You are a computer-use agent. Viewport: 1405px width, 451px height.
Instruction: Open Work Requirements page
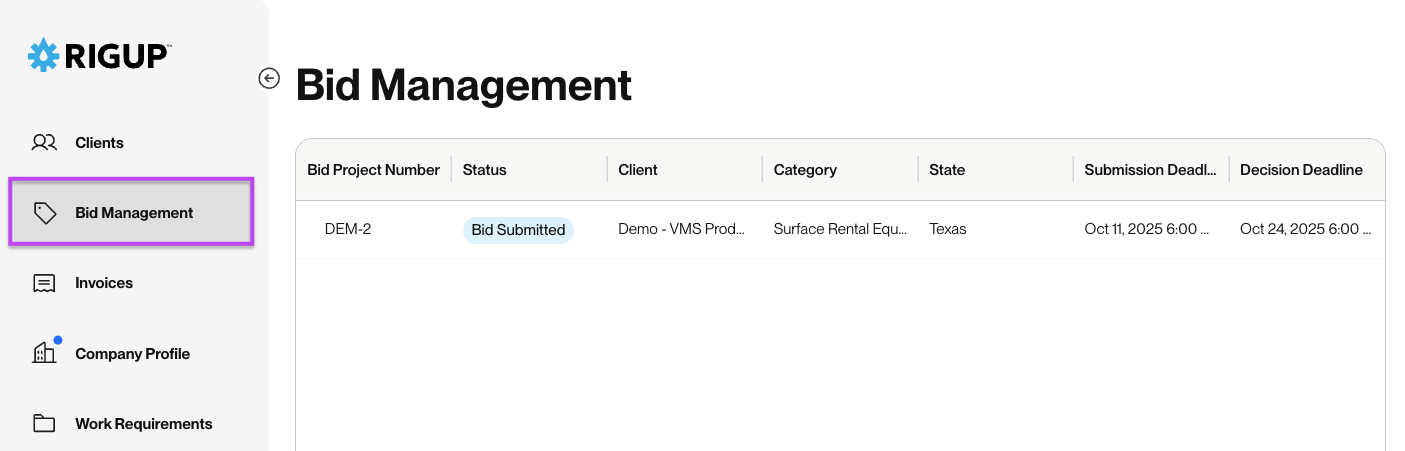pos(131,423)
